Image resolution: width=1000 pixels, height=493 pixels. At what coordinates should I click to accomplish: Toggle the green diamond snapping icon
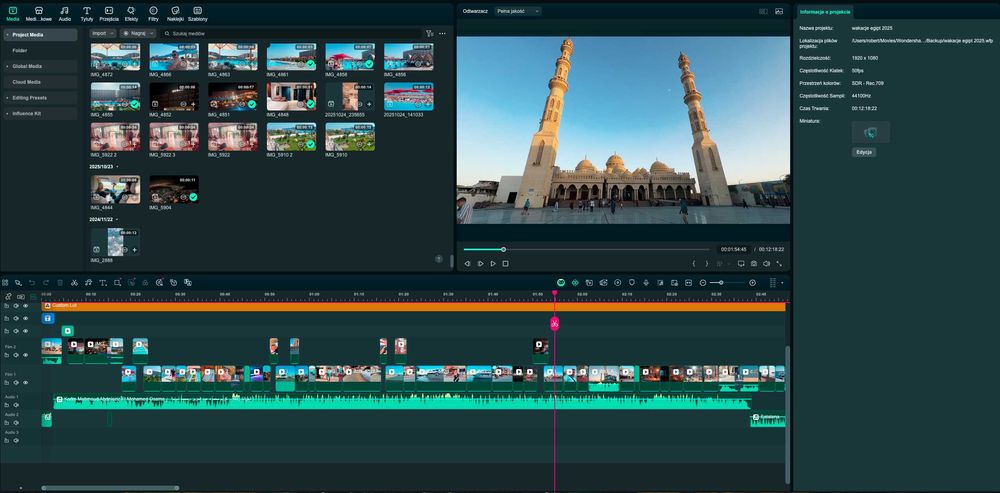point(575,283)
